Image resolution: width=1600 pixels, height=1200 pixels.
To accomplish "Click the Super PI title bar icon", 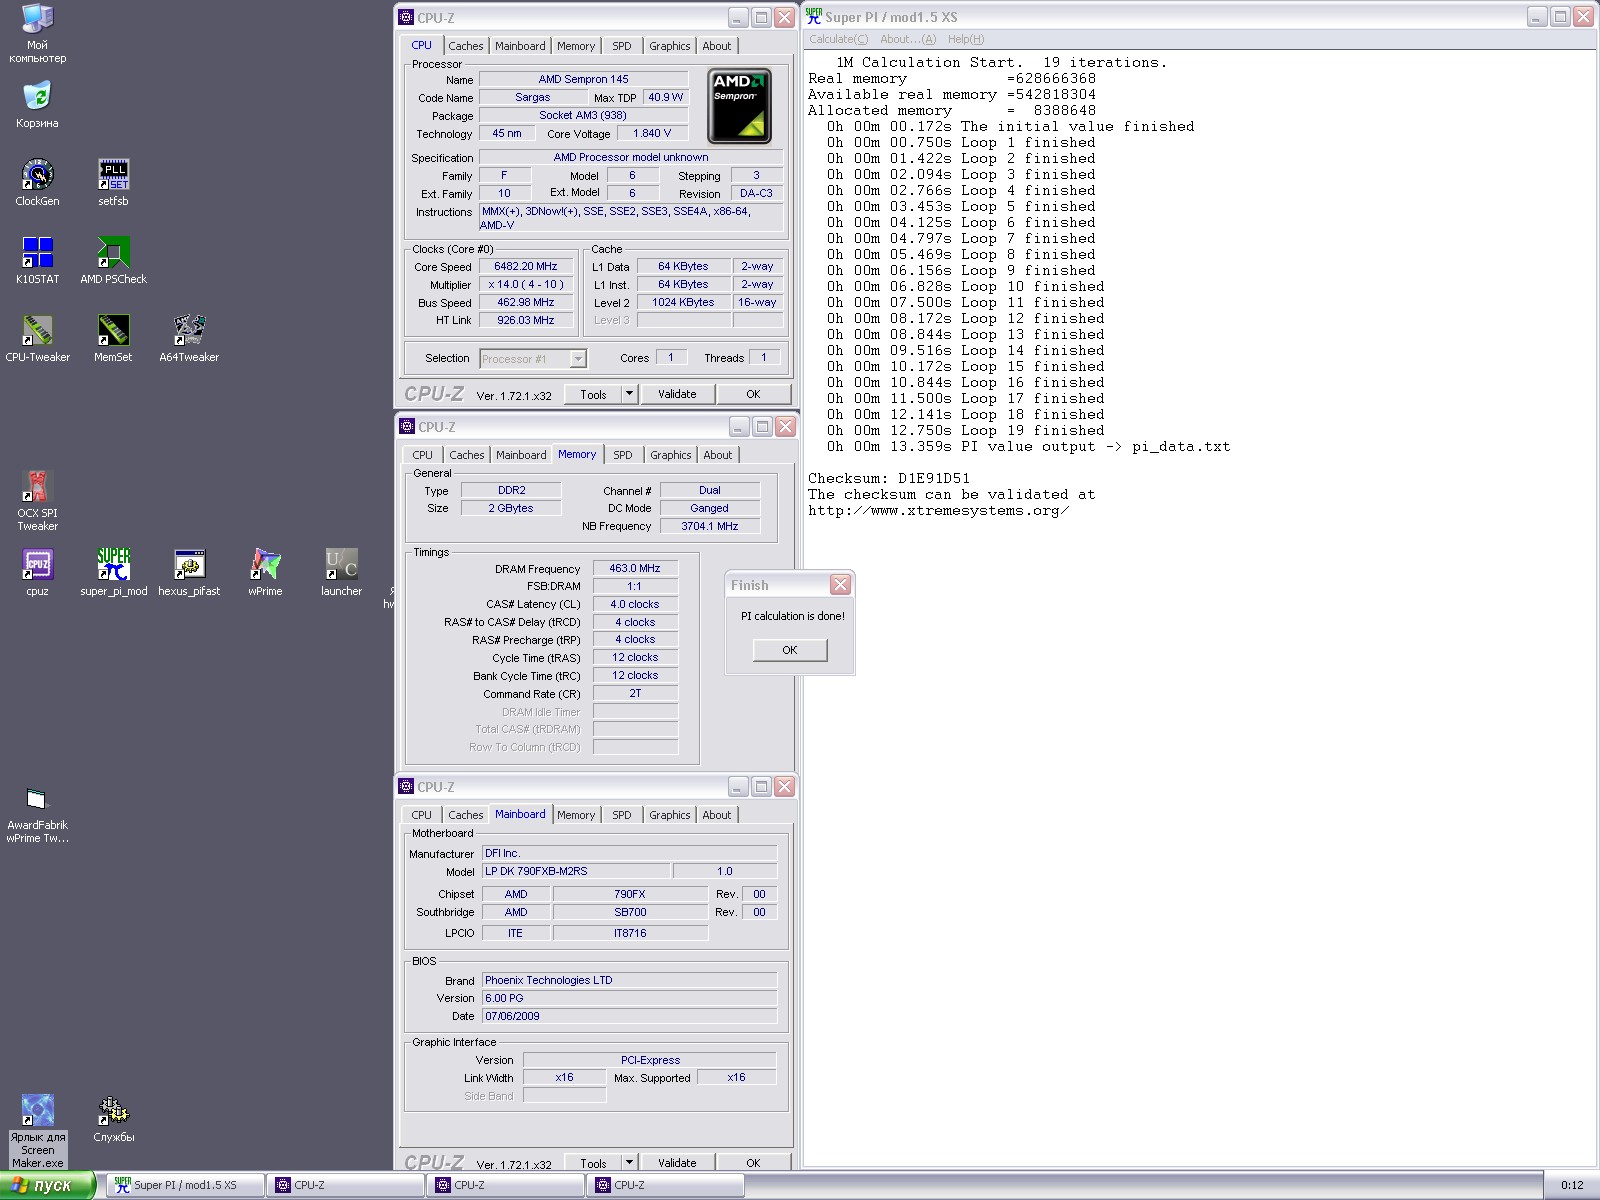I will [x=814, y=17].
